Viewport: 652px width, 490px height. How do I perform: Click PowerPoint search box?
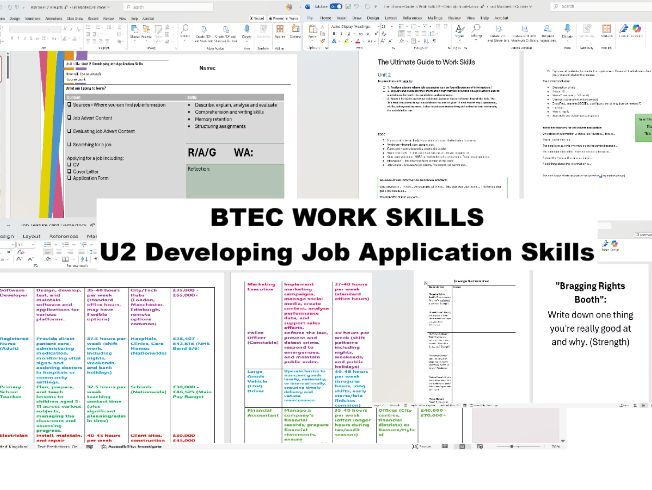click(x=168, y=7)
